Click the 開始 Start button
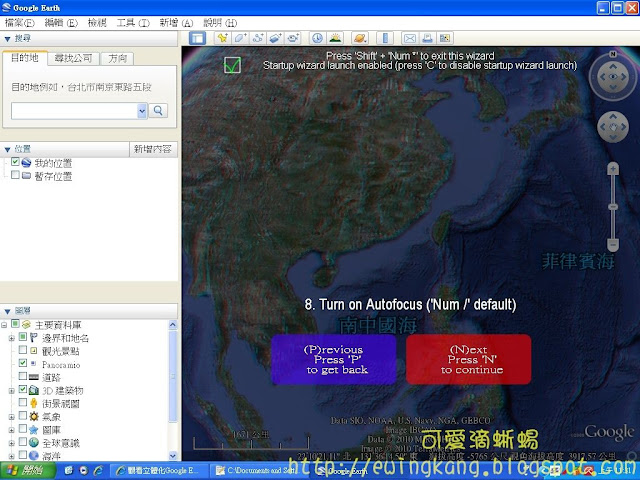The image size is (640, 480). 27,471
